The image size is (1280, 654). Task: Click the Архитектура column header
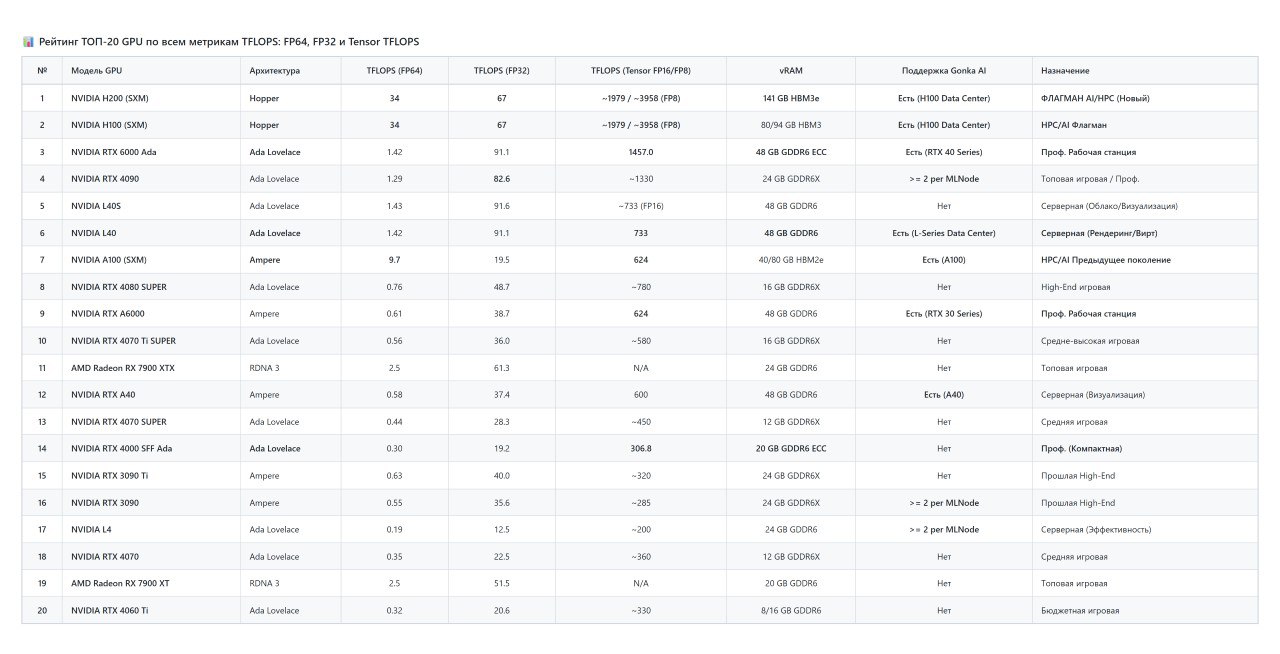click(290, 71)
